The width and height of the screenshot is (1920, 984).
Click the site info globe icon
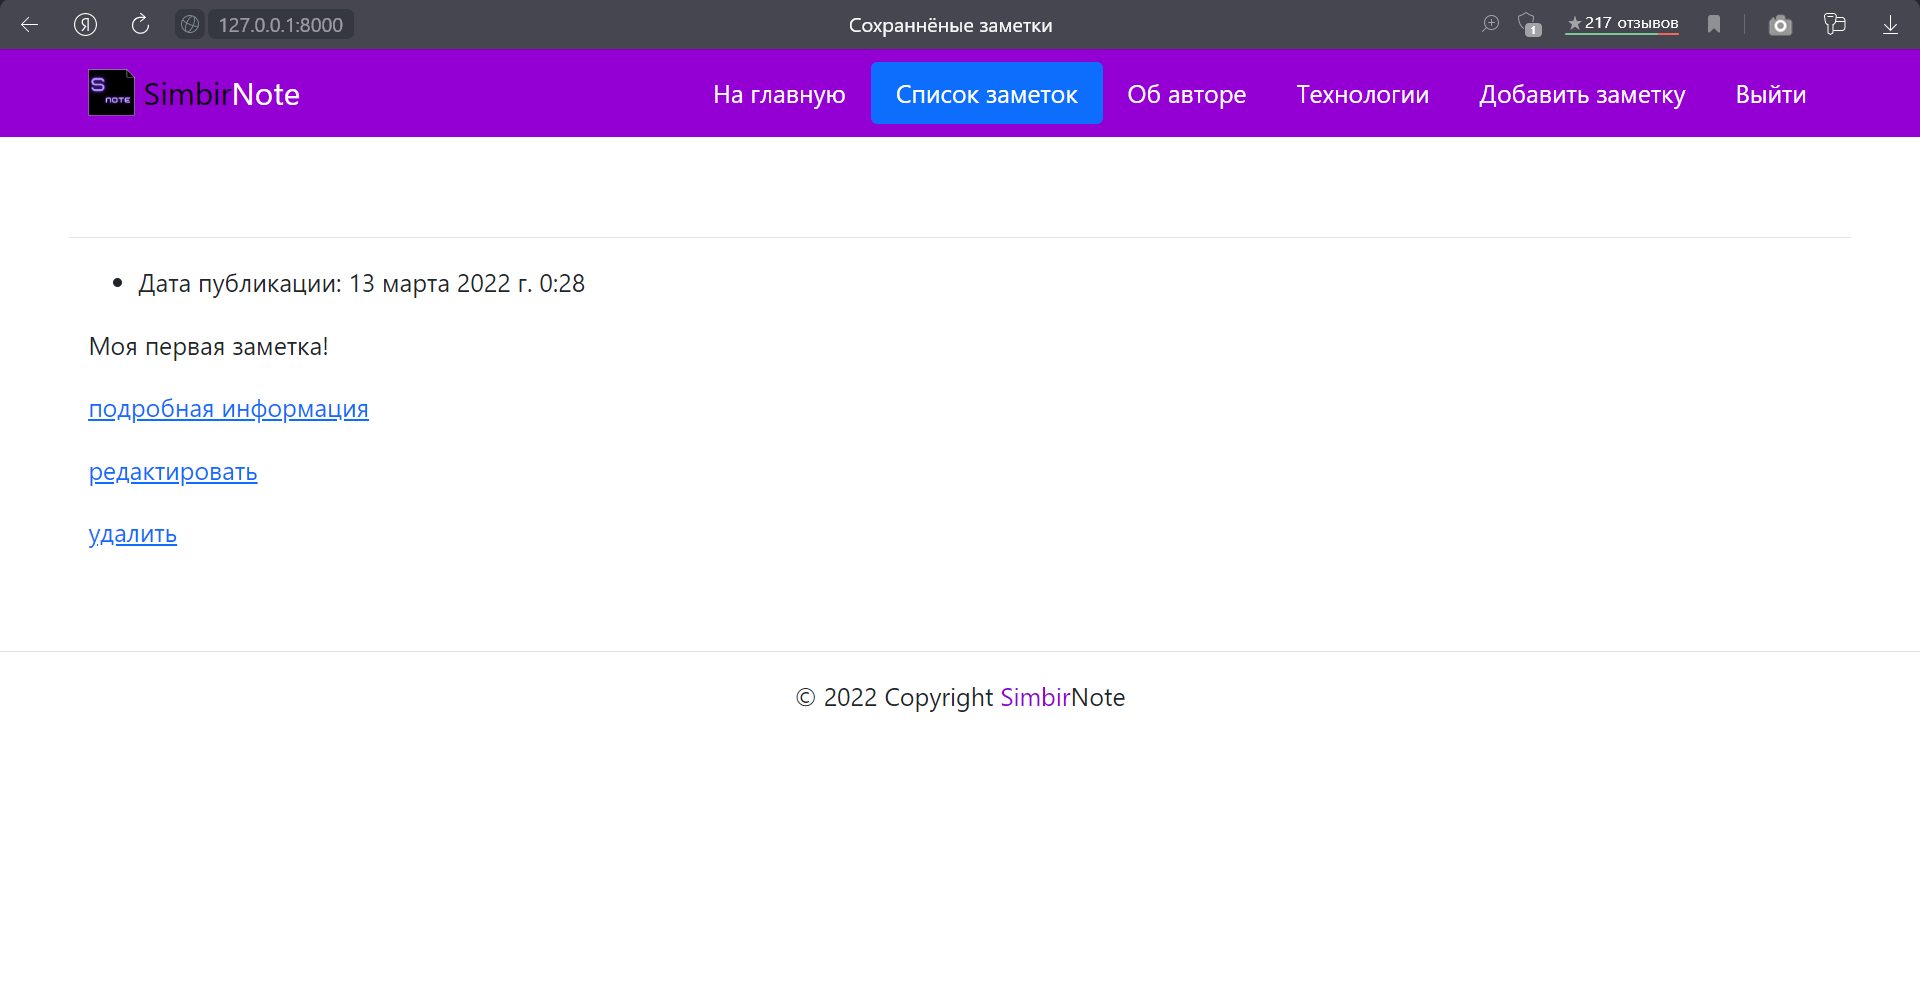coord(189,24)
